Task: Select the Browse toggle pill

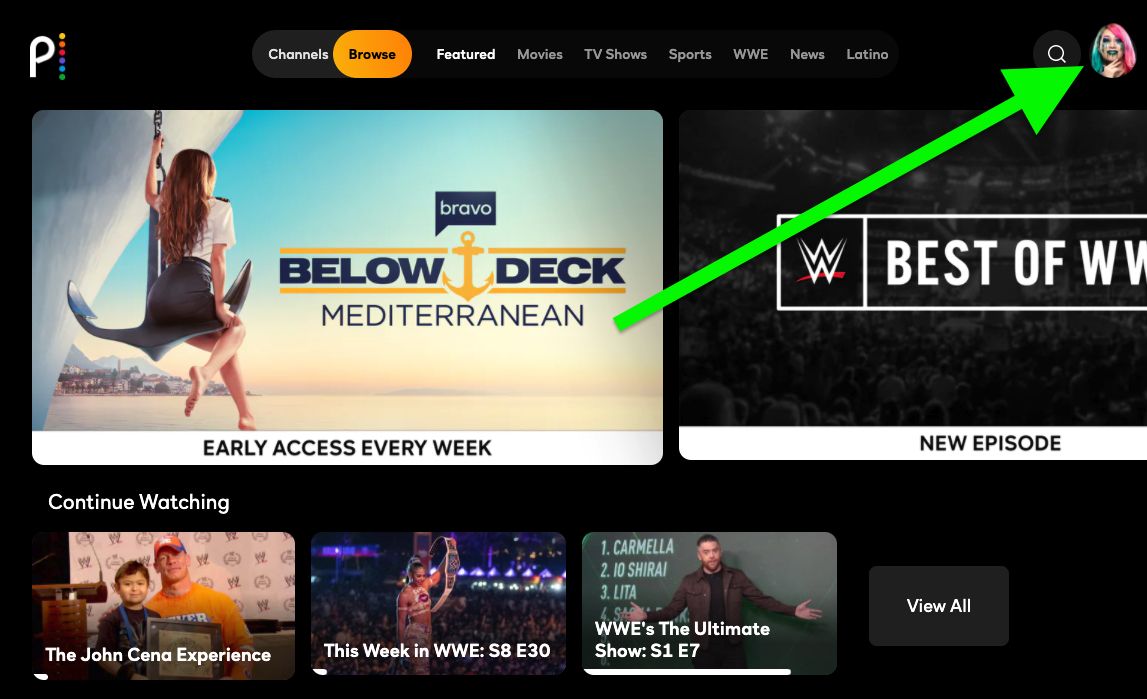Action: pyautogui.click(x=372, y=54)
